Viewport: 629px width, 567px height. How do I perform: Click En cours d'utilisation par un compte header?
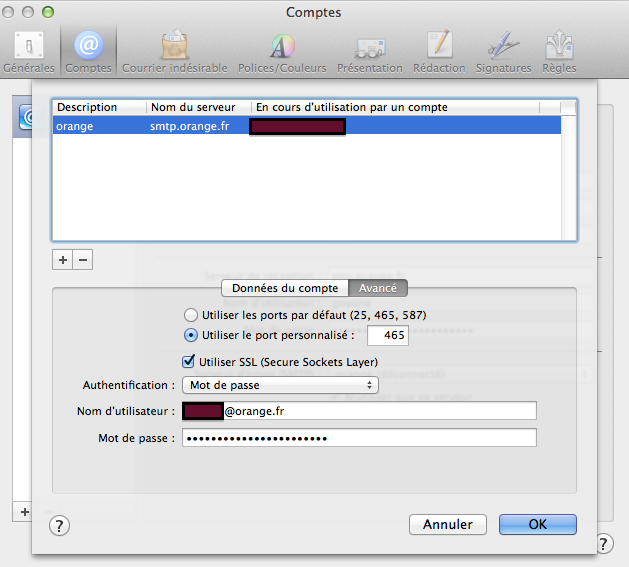(395, 107)
